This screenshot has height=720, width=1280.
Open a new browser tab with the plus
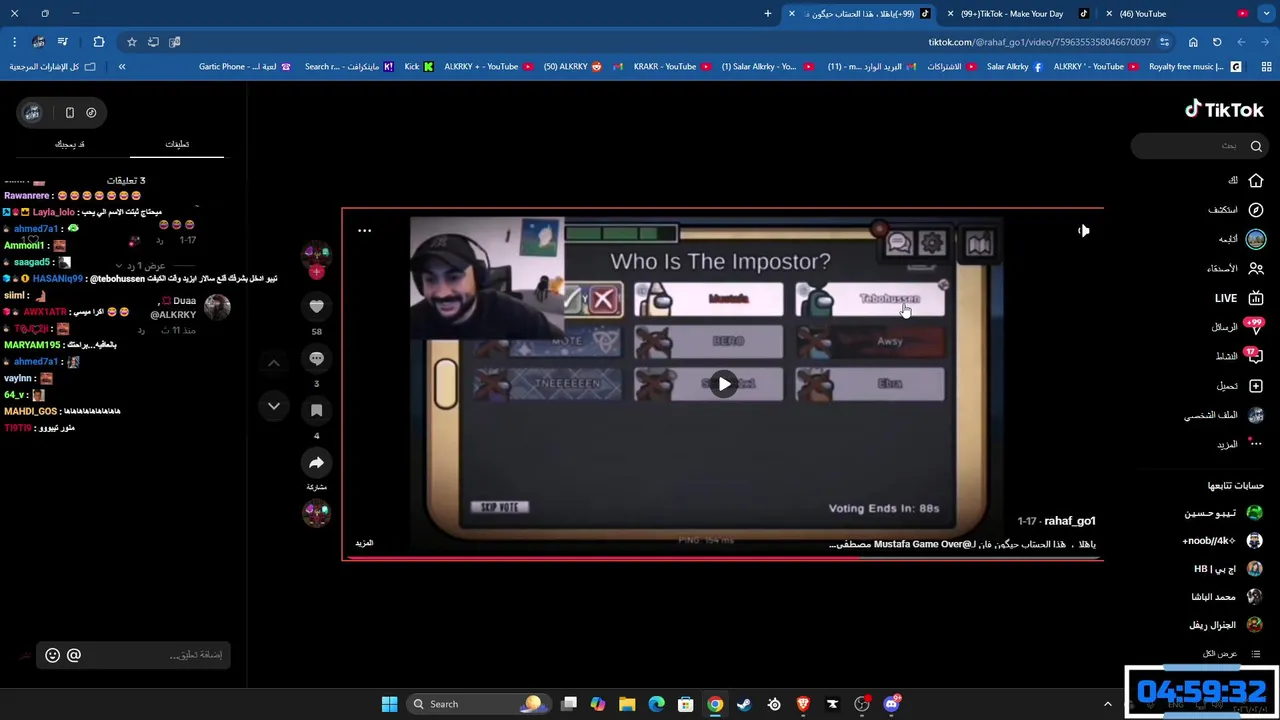(768, 14)
